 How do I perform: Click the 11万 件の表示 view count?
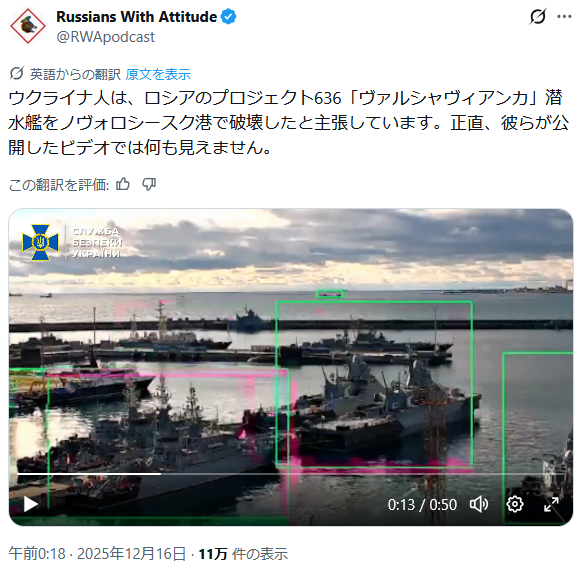pyautogui.click(x=243, y=553)
